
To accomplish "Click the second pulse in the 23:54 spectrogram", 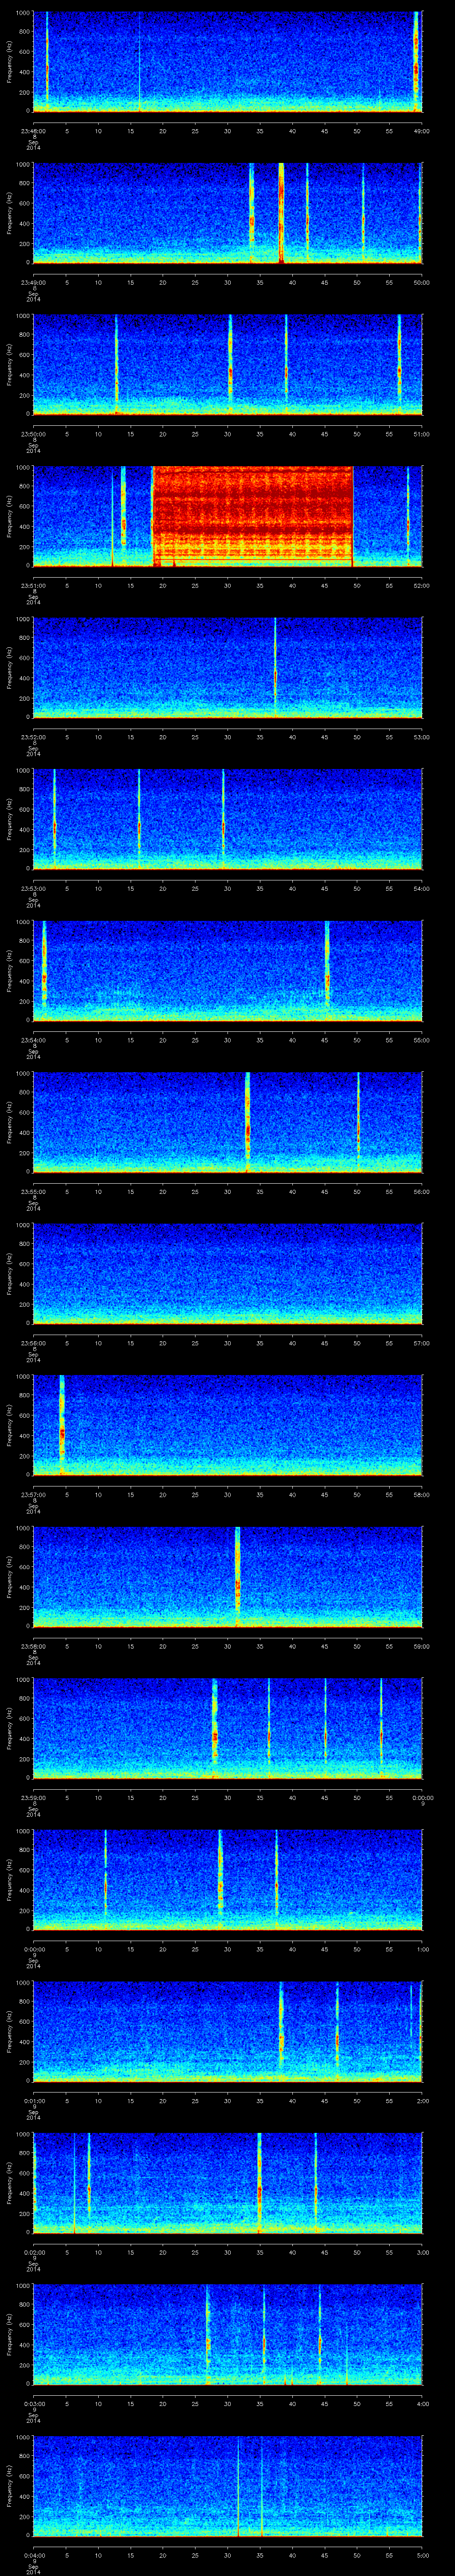I will point(327,970).
